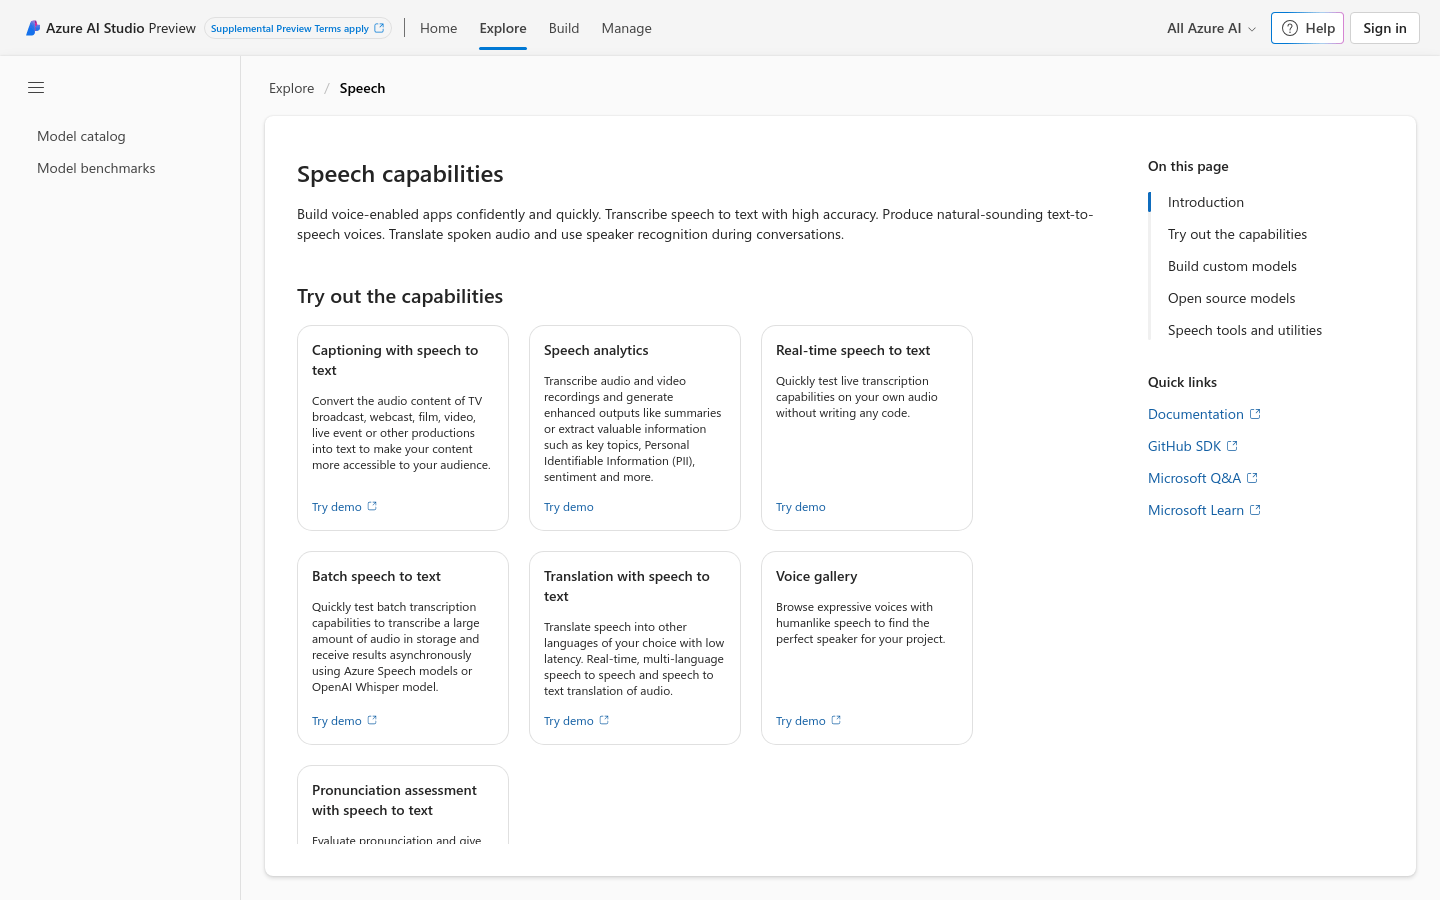Click external link icon next to GitHub SDK

pyautogui.click(x=1232, y=446)
